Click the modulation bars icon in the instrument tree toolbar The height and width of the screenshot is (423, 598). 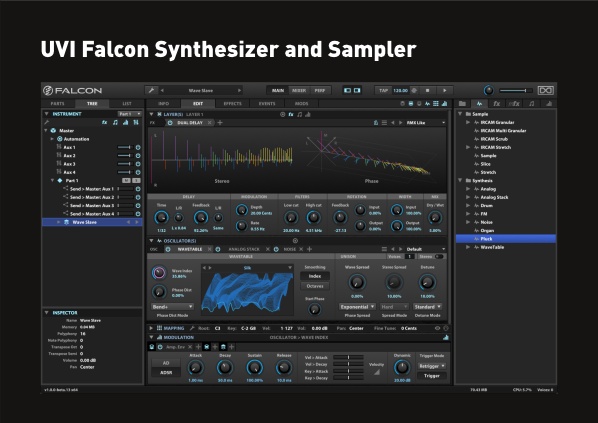pos(125,122)
